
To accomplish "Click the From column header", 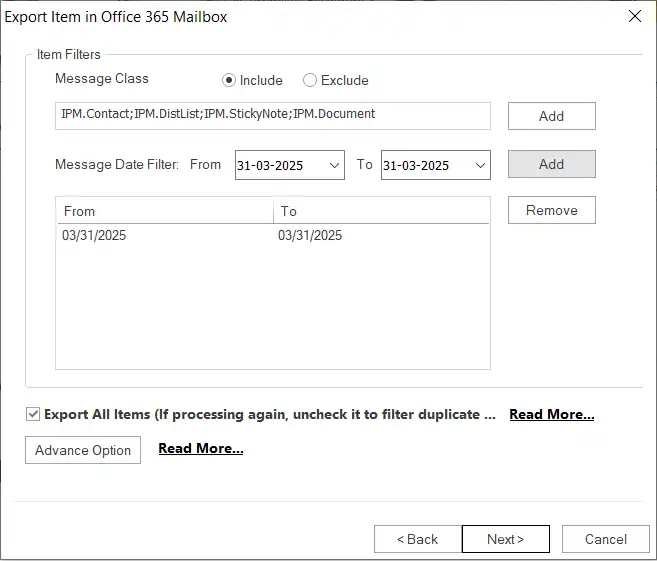I will tap(165, 211).
